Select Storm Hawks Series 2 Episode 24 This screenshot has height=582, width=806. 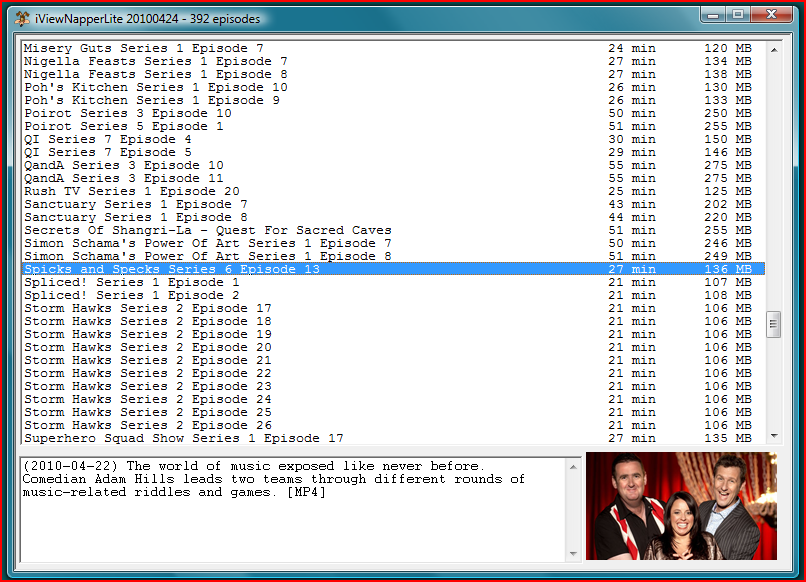394,399
